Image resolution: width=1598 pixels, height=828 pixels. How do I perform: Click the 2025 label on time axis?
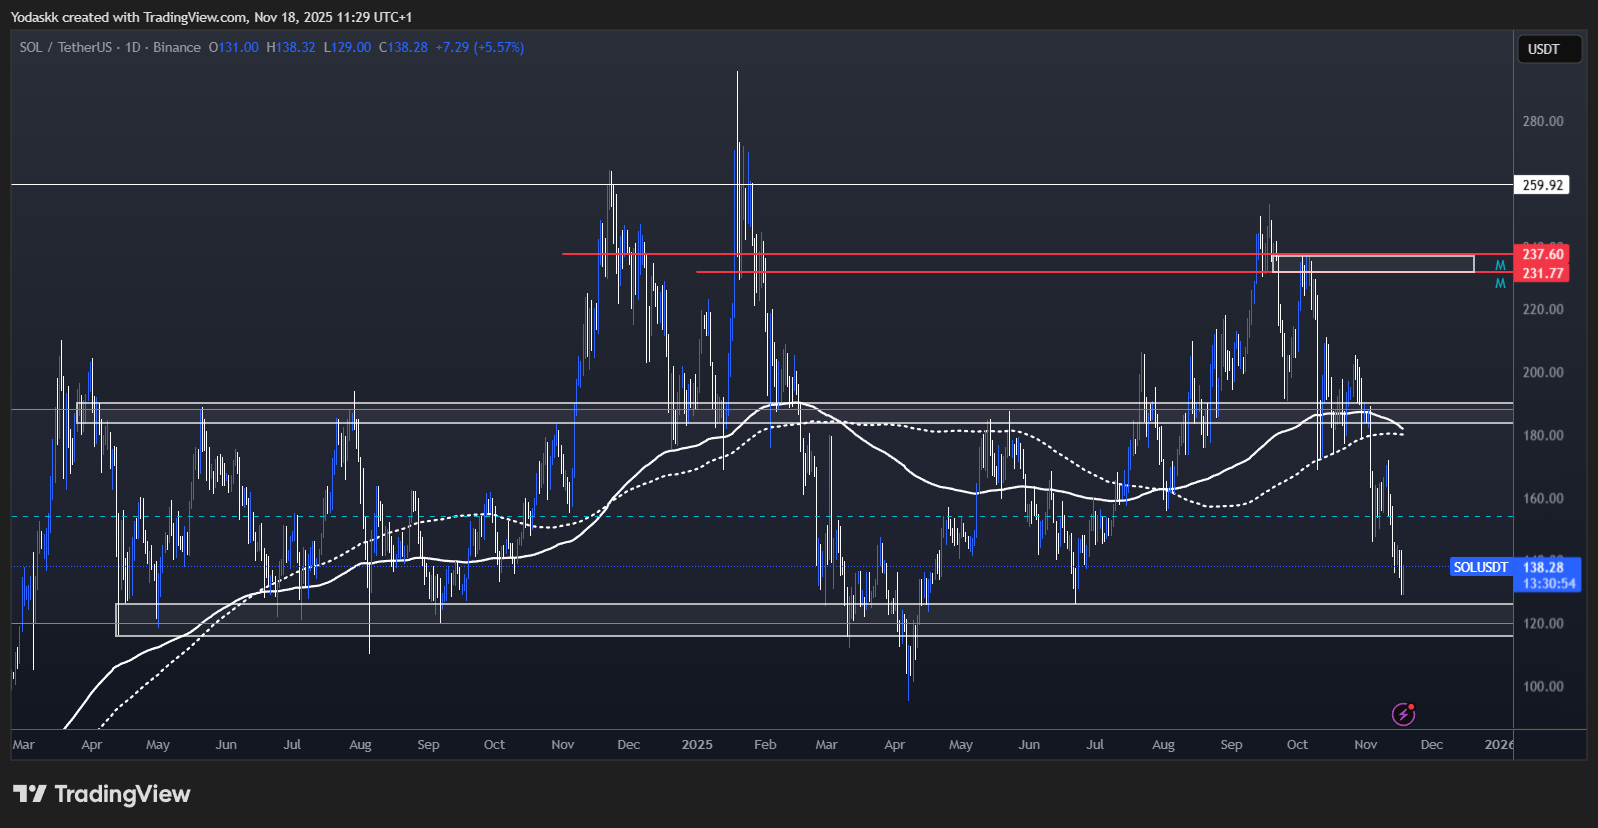click(697, 745)
